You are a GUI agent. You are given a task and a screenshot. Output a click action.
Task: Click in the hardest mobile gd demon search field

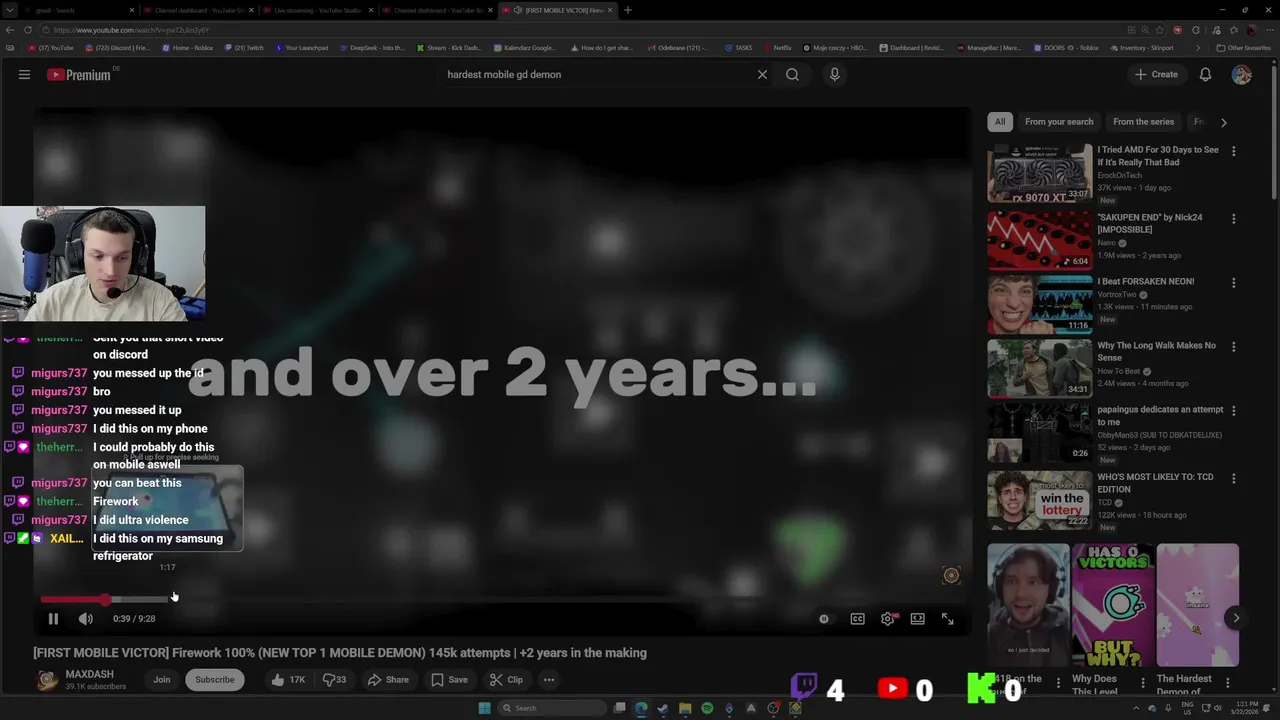click(x=595, y=74)
